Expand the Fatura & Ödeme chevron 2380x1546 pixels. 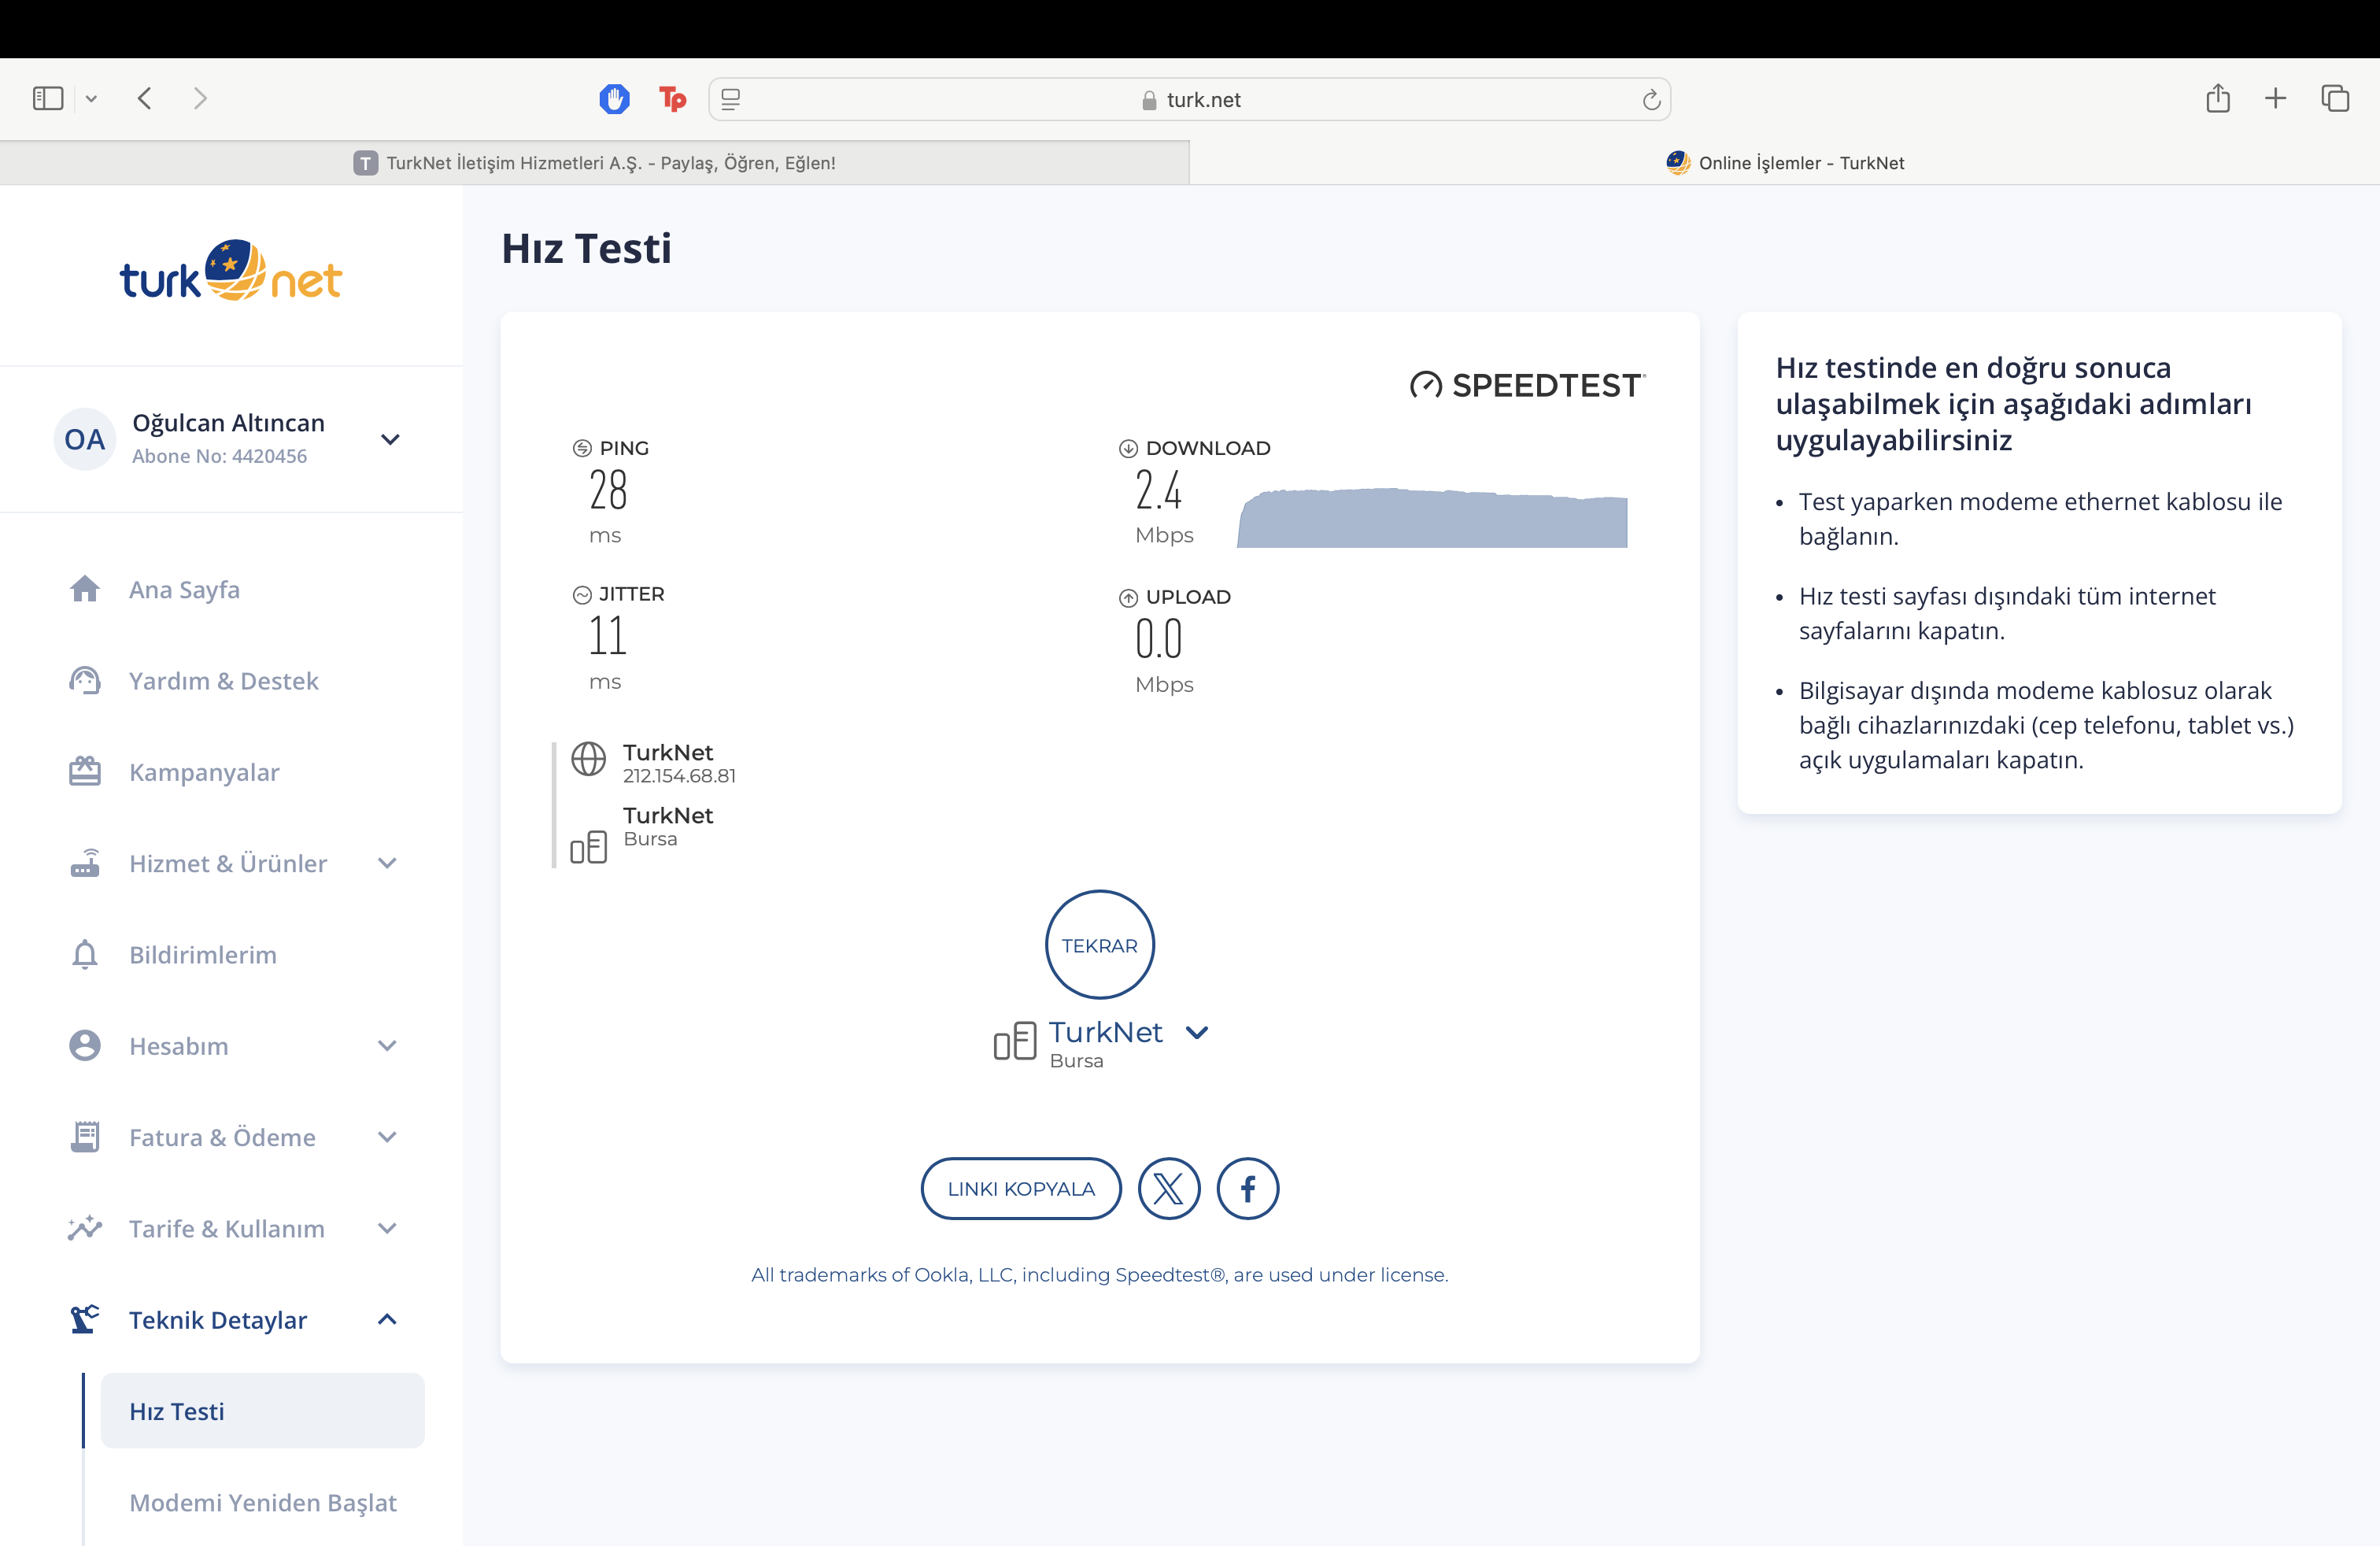click(388, 1137)
